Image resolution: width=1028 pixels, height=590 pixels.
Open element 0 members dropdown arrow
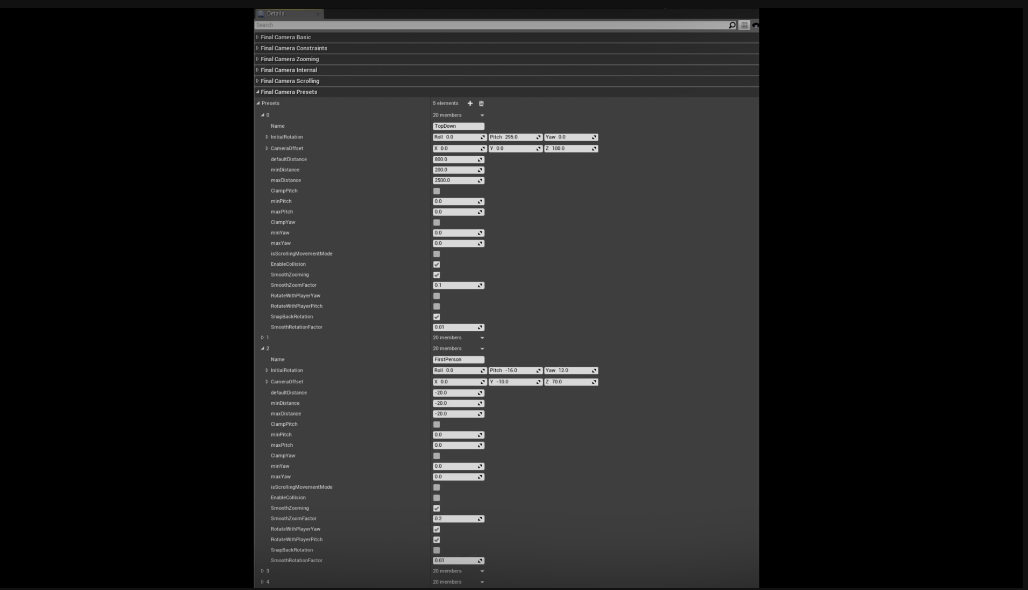482,115
